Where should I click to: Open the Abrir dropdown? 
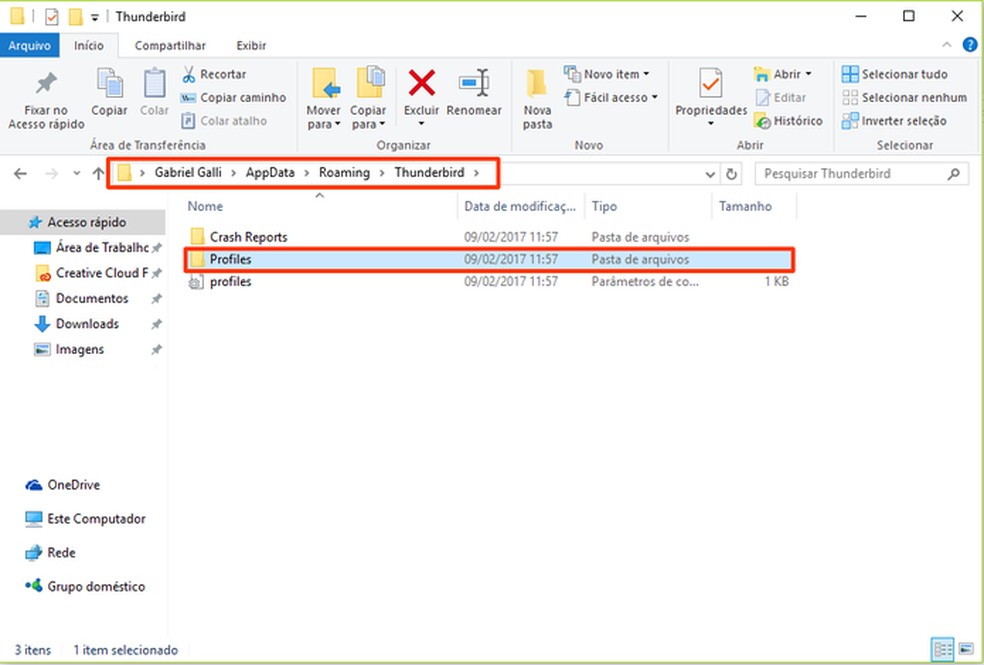(x=783, y=74)
